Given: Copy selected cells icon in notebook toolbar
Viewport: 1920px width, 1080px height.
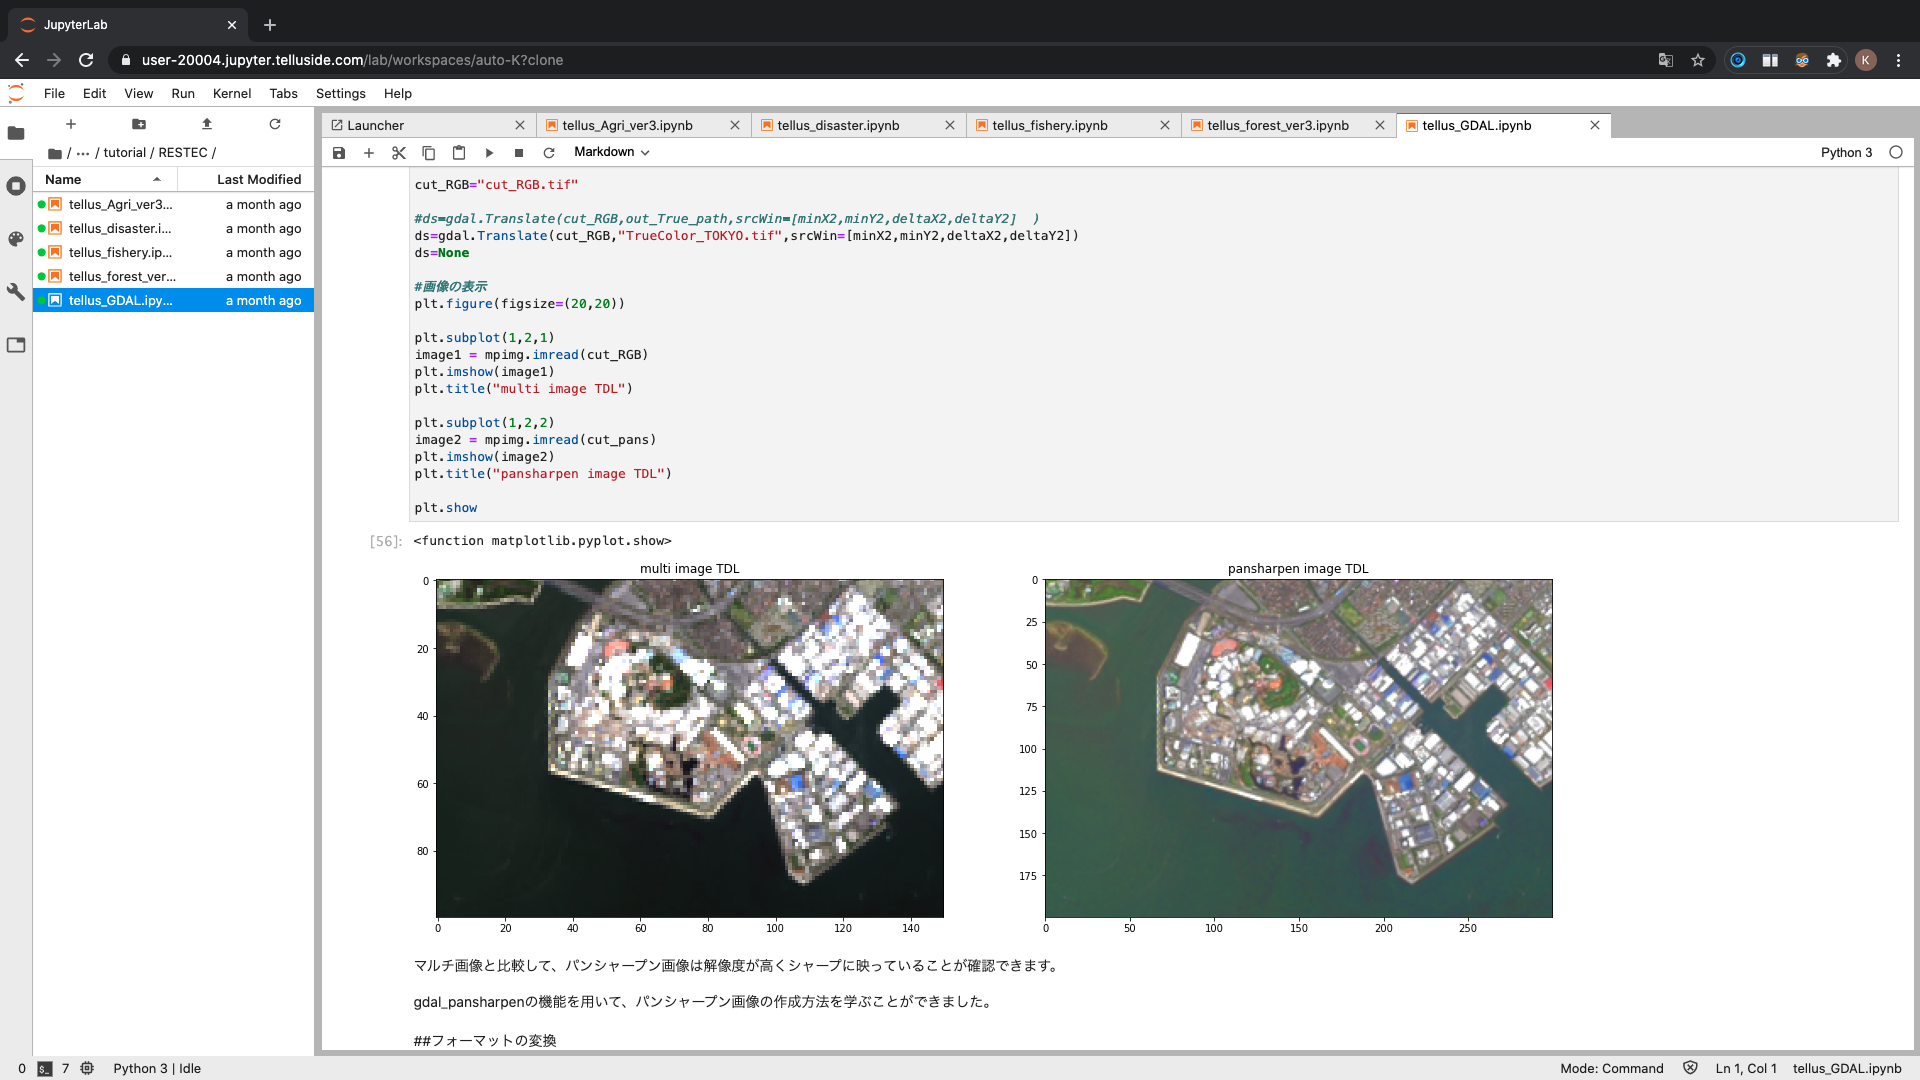Looking at the screenshot, I should pos(429,153).
